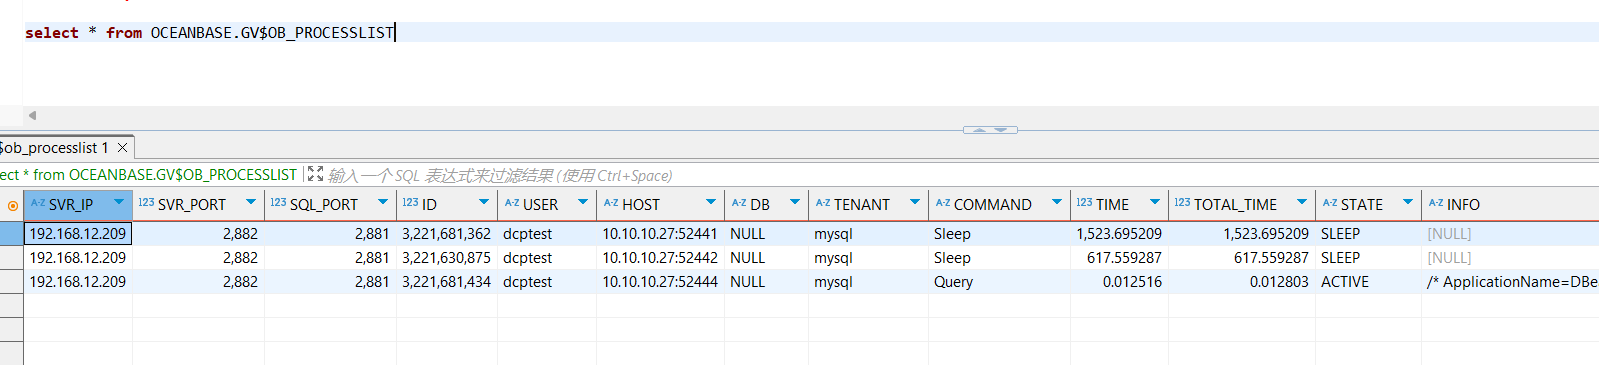Image resolution: width=1599 pixels, height=365 pixels.
Task: Open SVR_IP column filter dropdown arrow
Action: [x=119, y=203]
